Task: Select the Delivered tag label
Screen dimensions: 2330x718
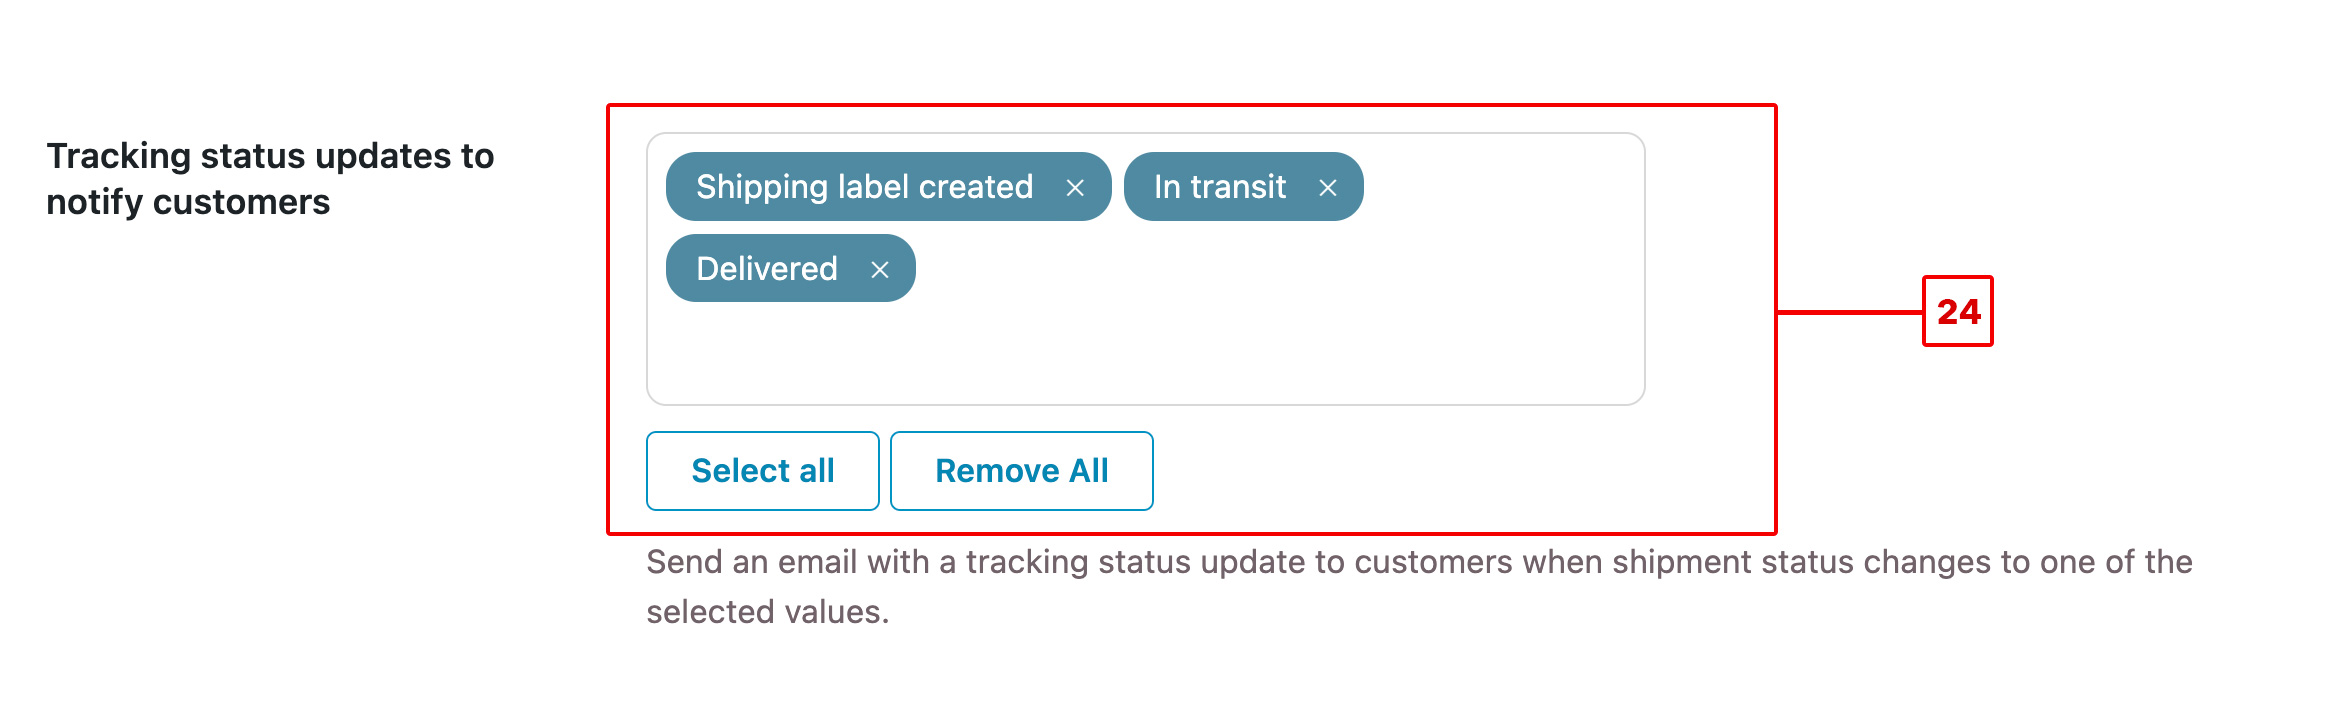Action: coord(767,269)
